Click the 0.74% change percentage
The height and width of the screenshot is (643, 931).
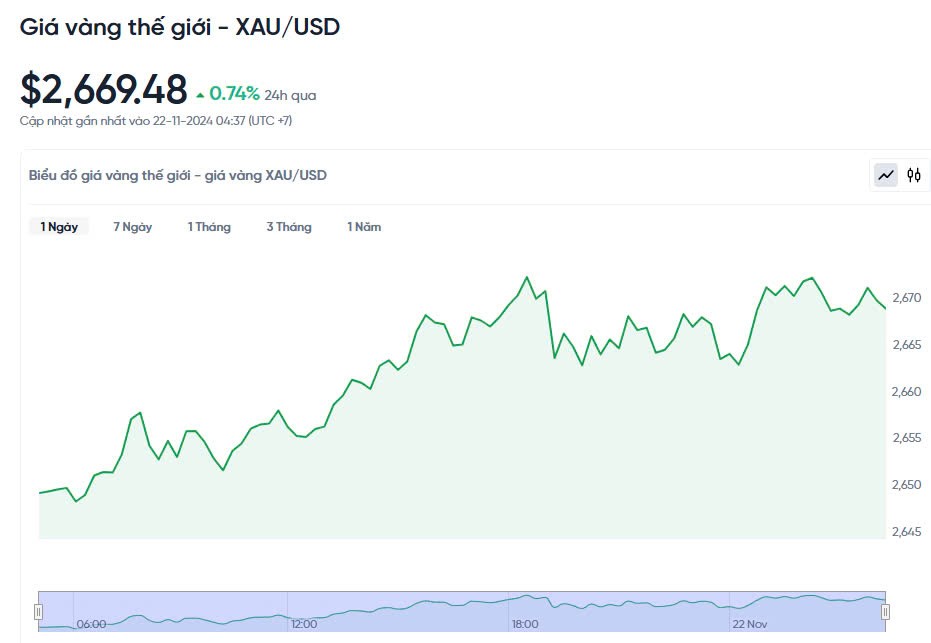234,94
